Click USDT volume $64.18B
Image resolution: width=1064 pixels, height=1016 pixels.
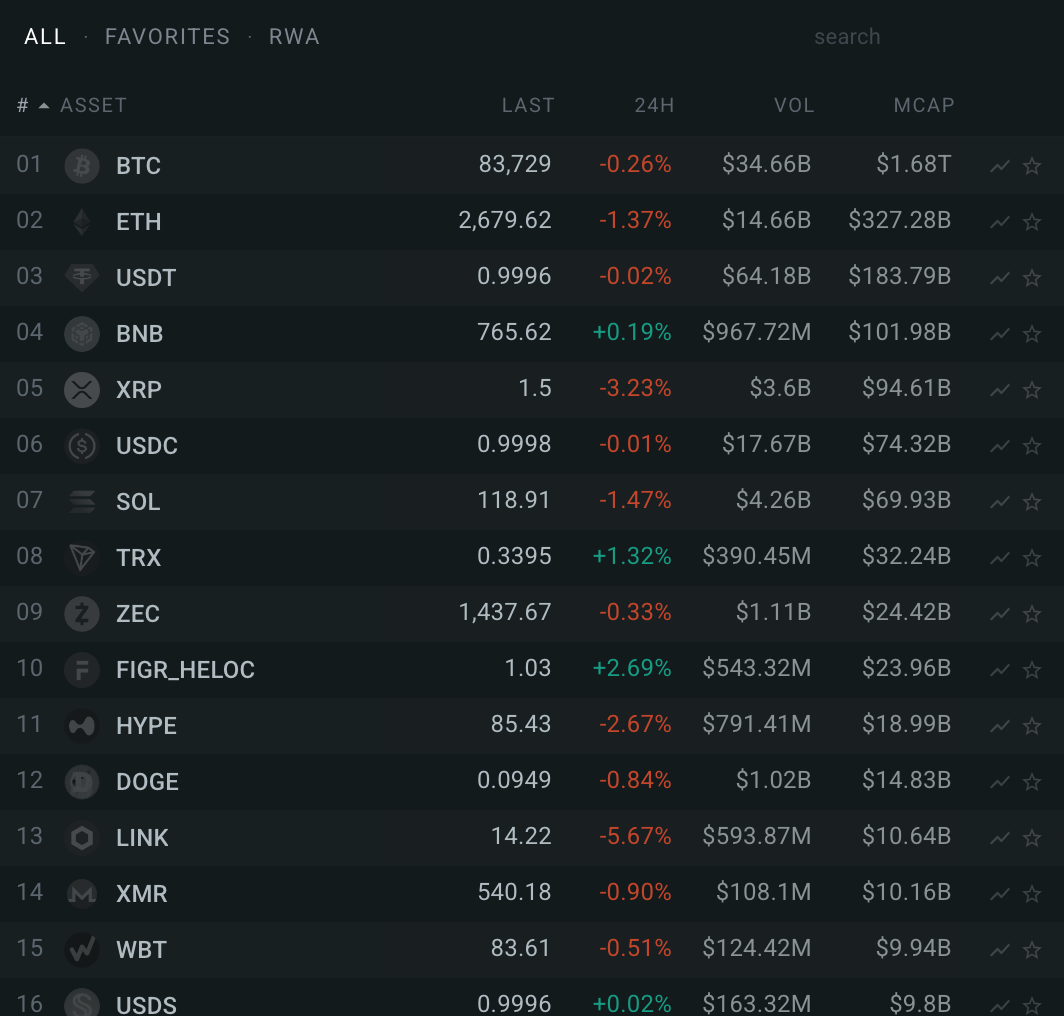tap(766, 276)
